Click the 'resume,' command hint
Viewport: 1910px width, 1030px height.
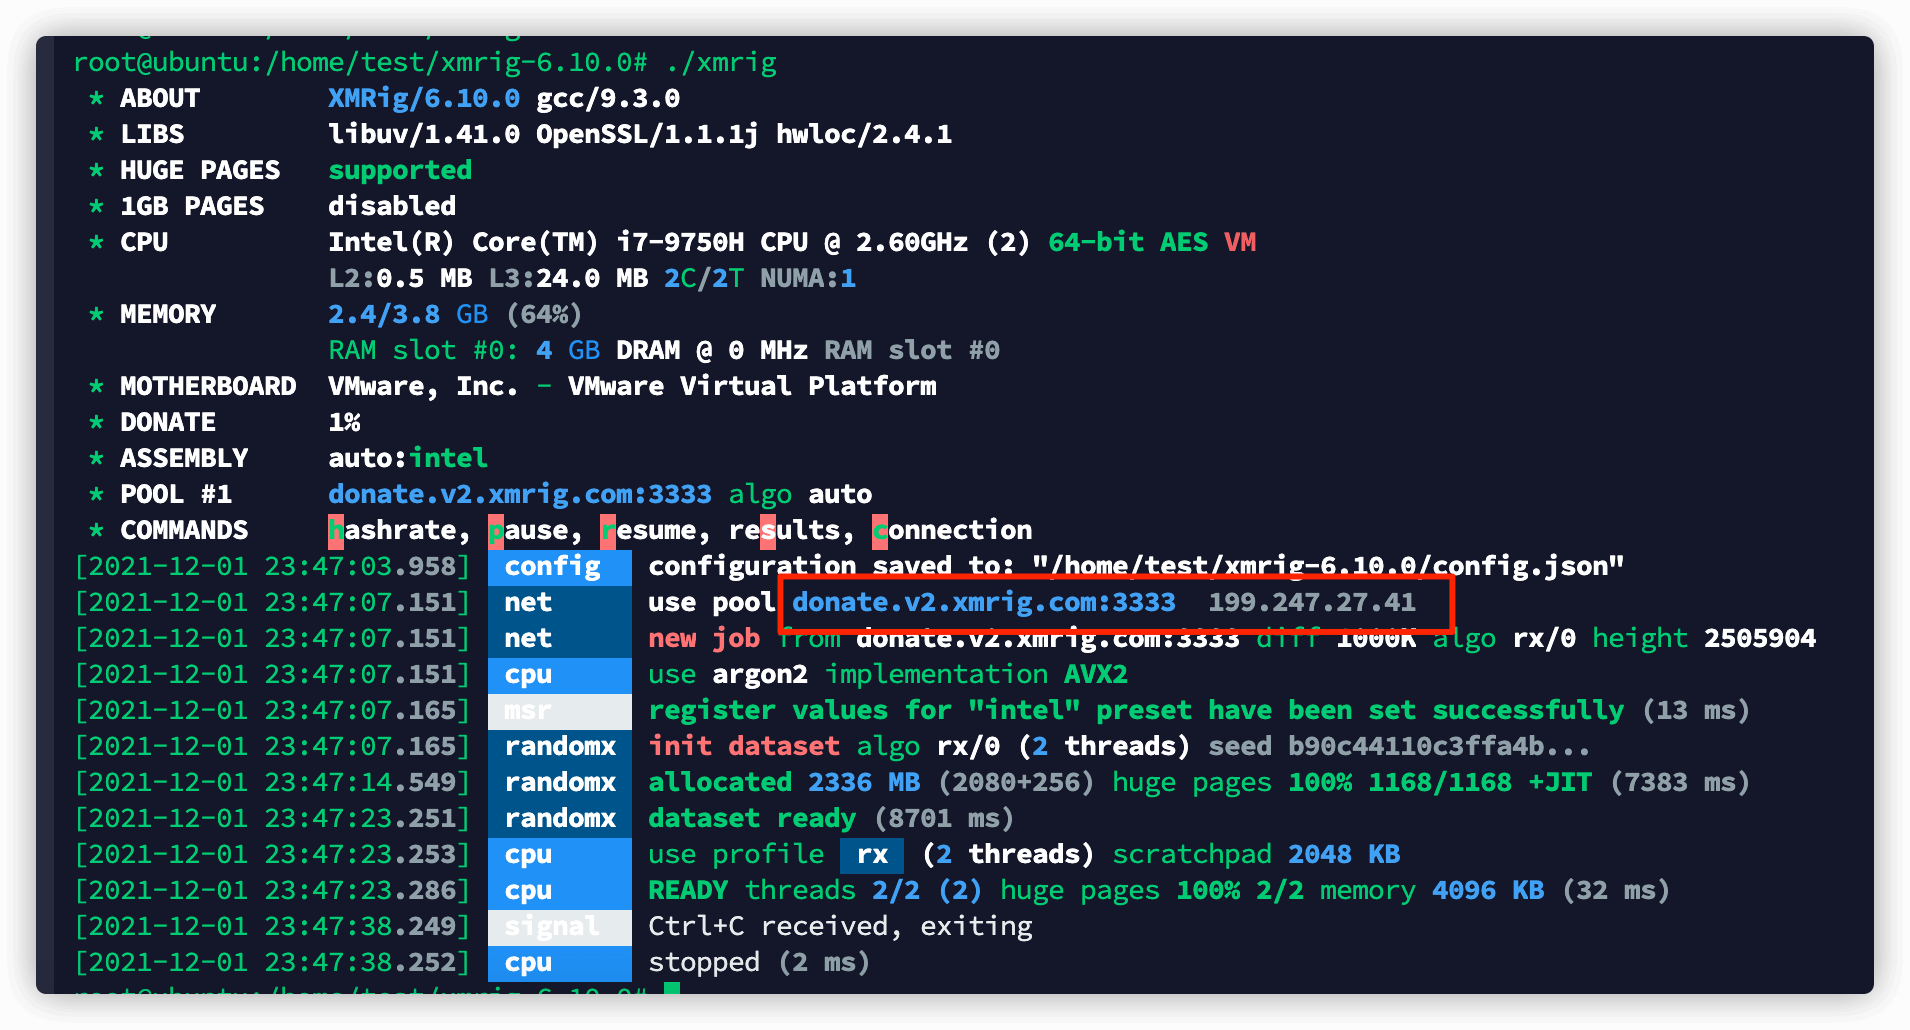[656, 530]
